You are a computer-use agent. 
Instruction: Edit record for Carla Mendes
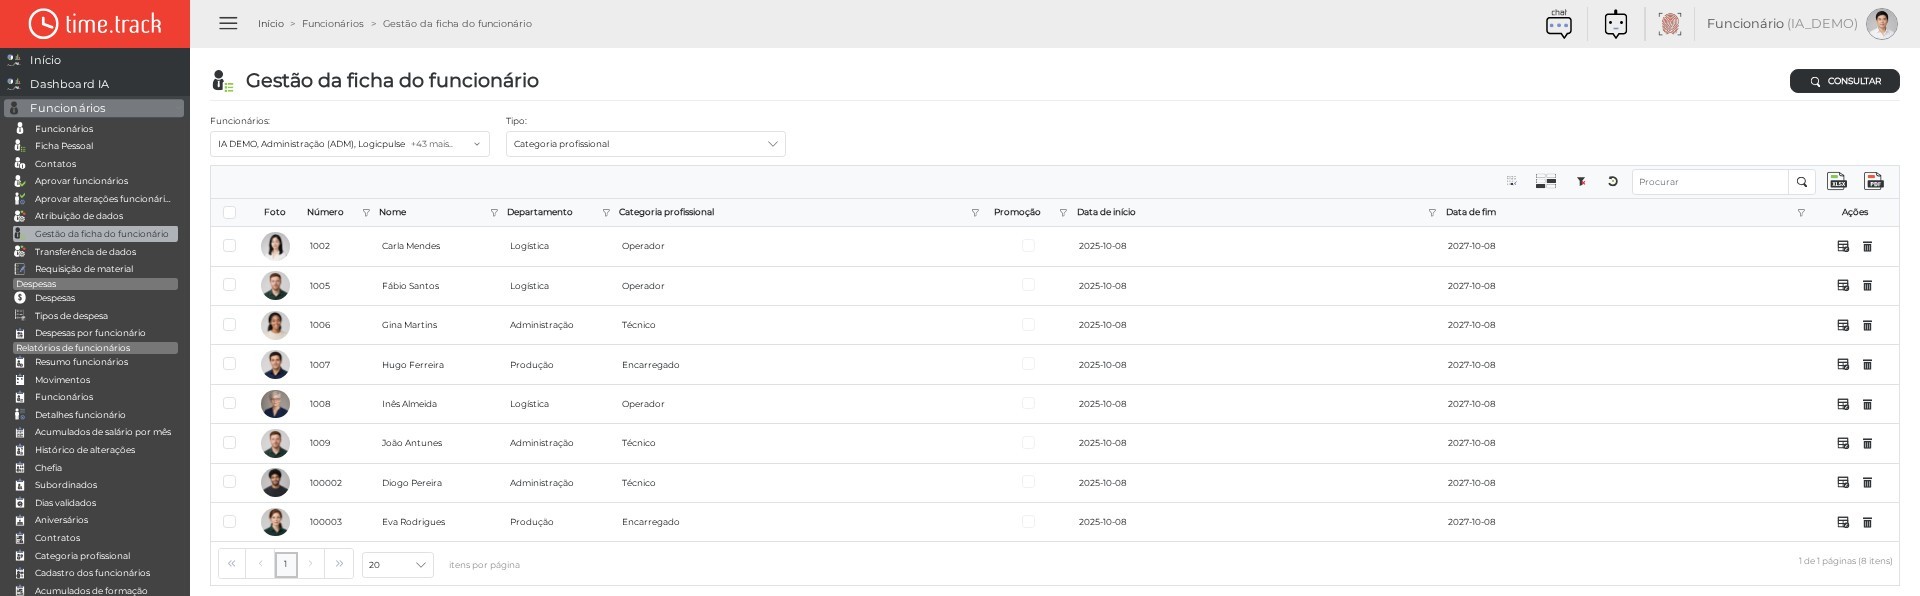pos(1843,246)
